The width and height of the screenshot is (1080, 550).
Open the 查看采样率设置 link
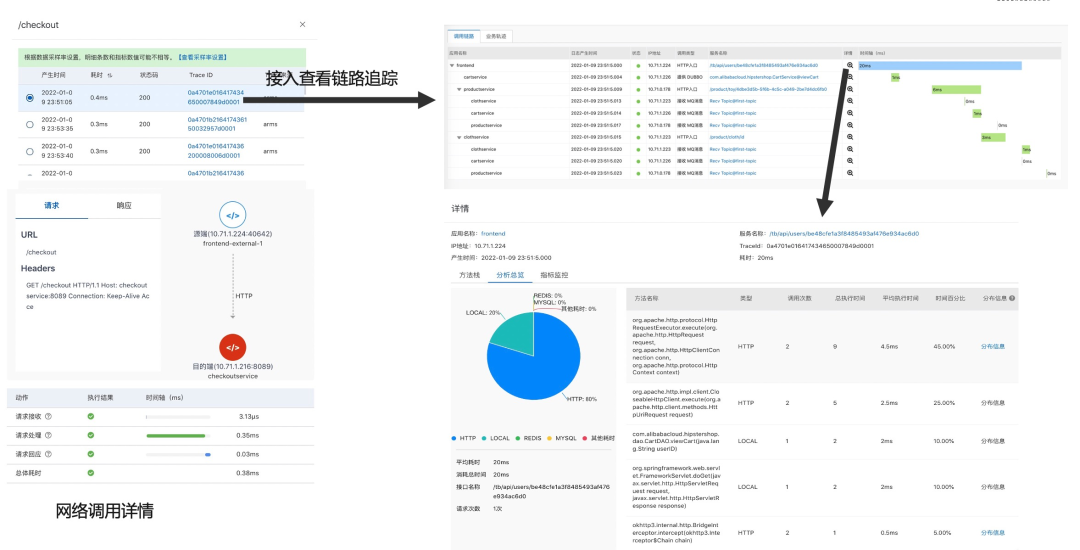202,58
